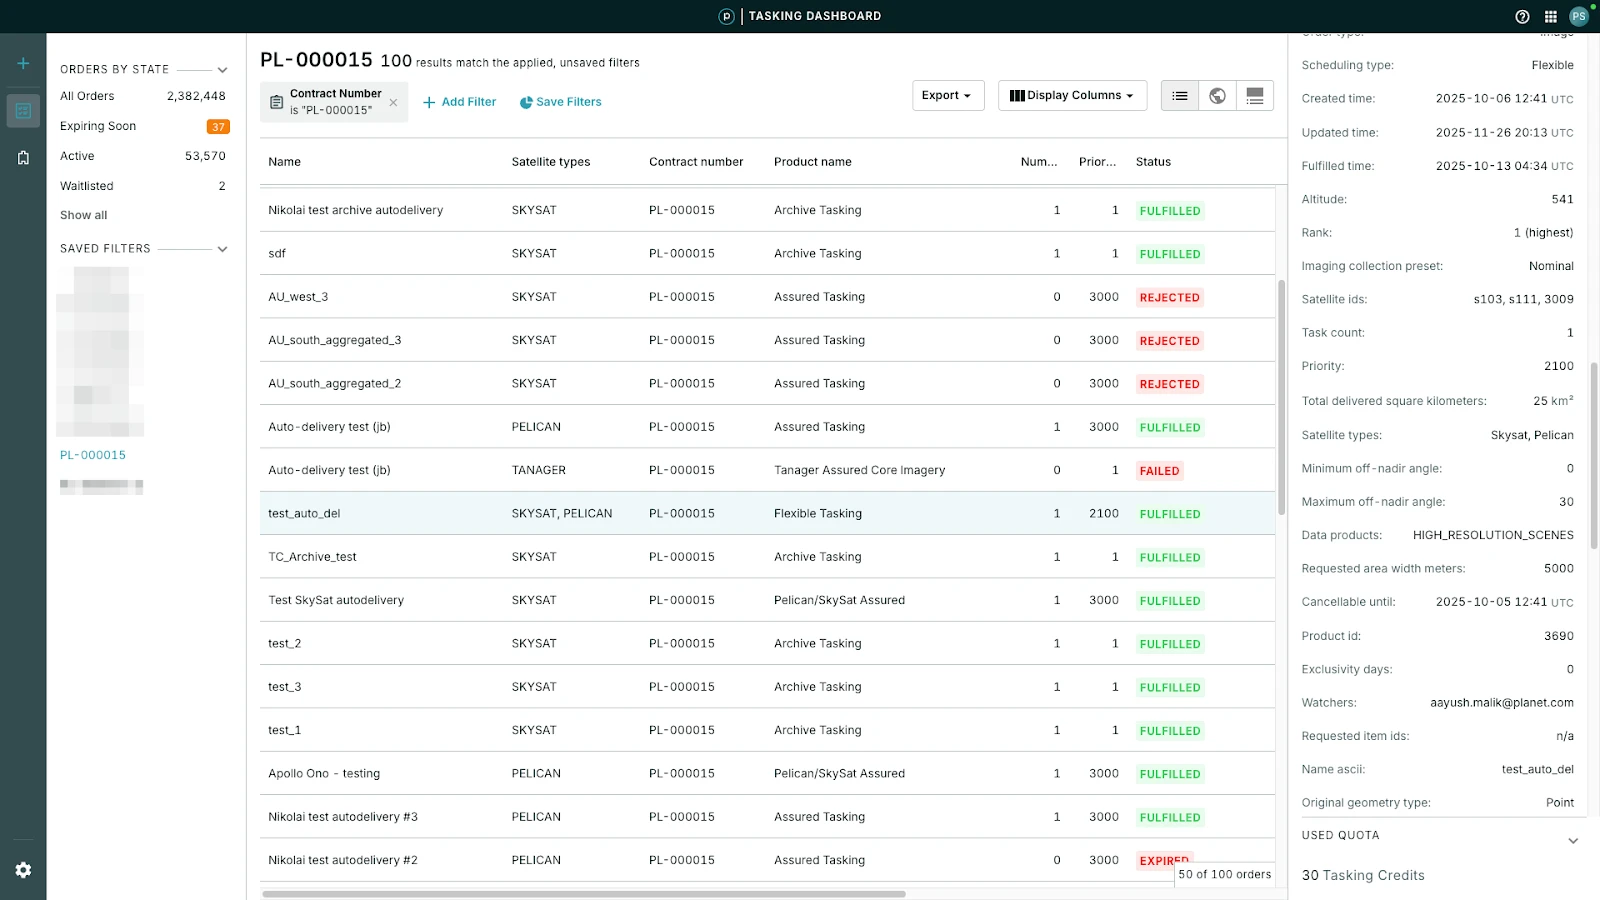This screenshot has width=1600, height=900.
Task: Open the orders list icon in left rail
Action: (23, 110)
